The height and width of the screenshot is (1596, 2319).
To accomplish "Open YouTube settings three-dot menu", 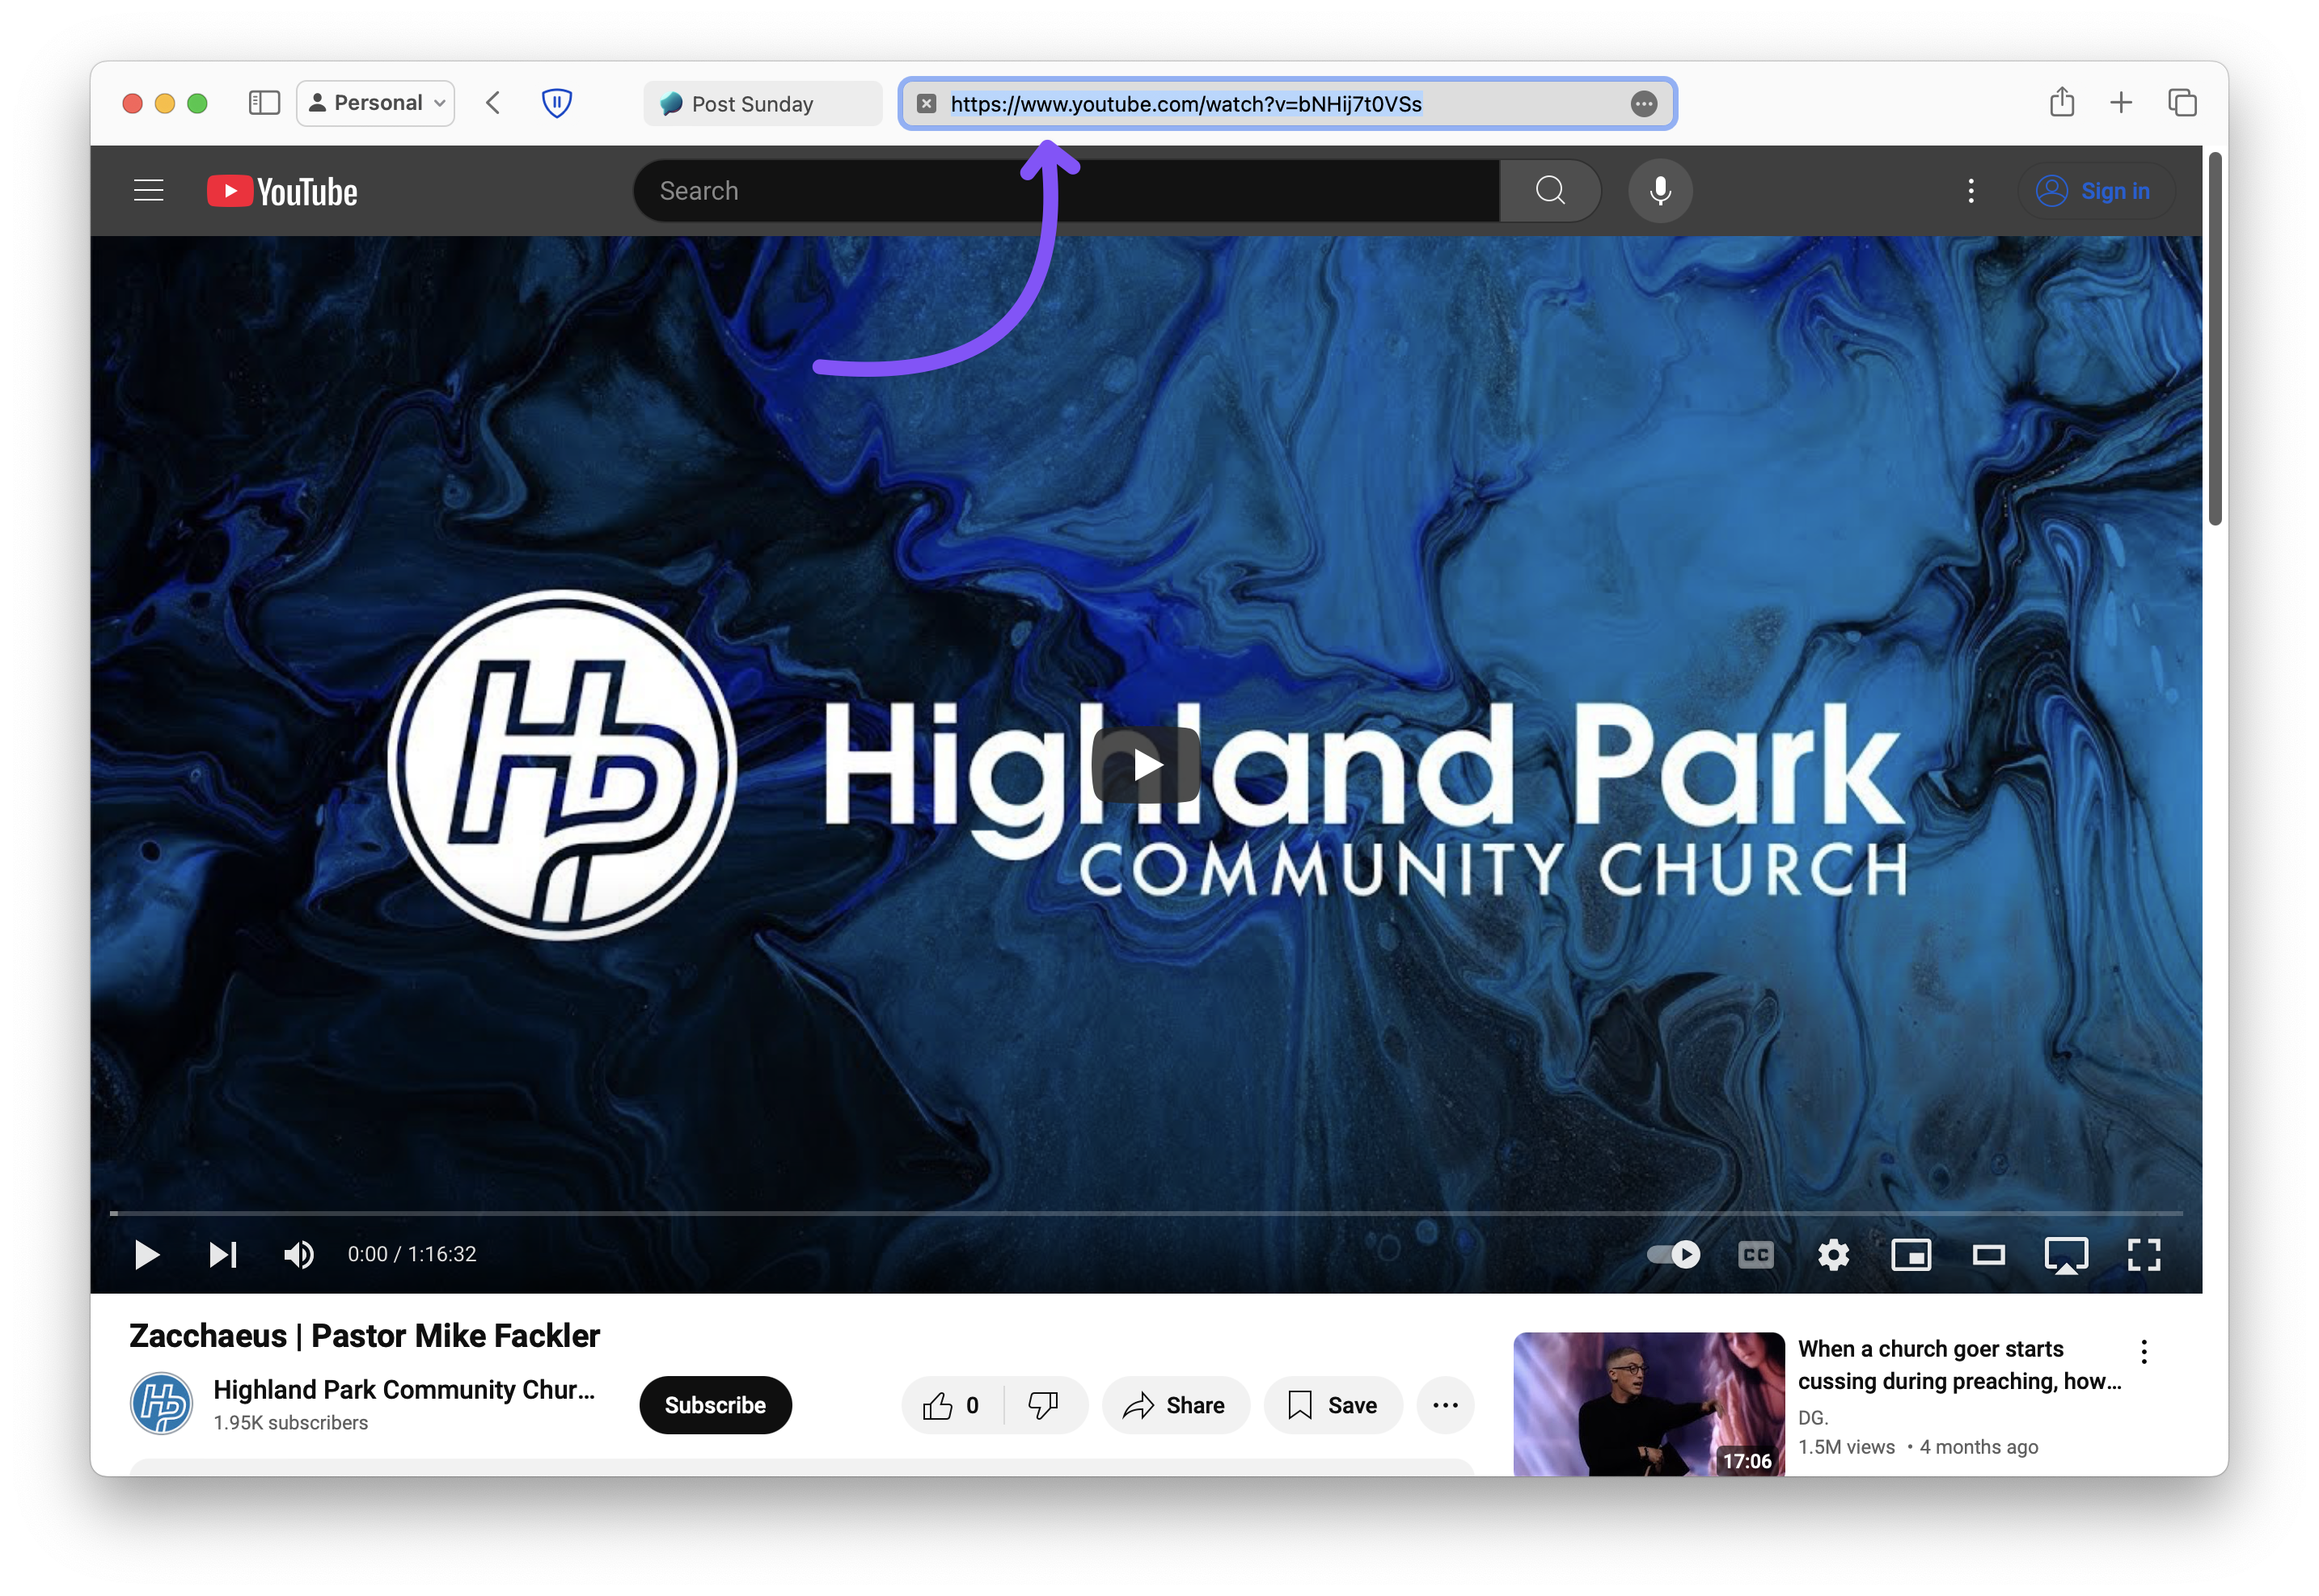I will click(1971, 191).
